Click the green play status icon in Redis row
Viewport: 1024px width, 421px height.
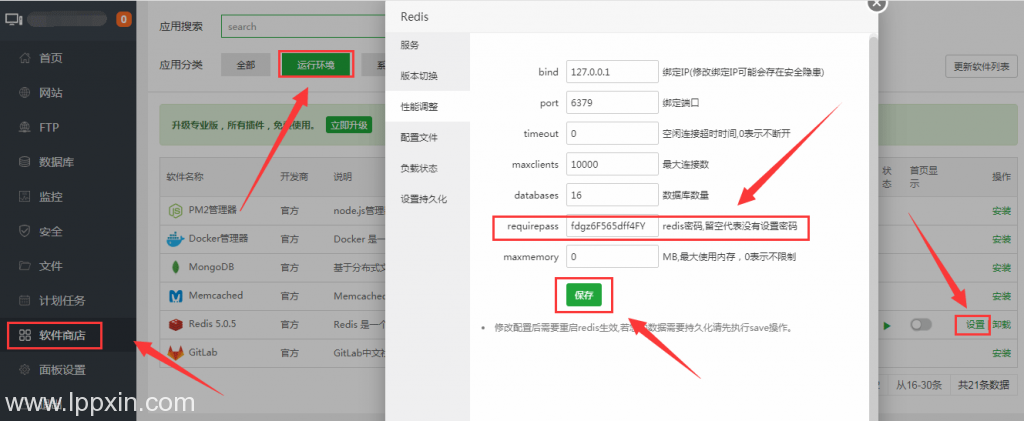point(886,325)
